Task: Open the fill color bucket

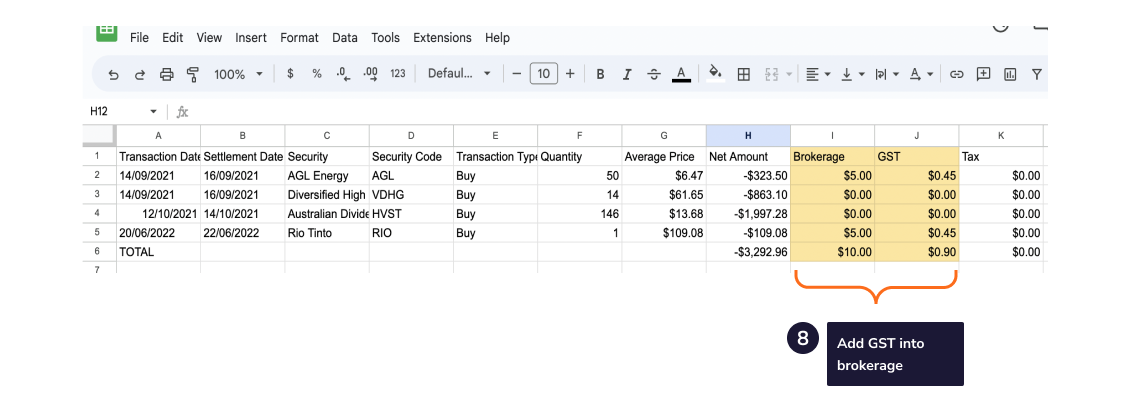Action: 715,74
